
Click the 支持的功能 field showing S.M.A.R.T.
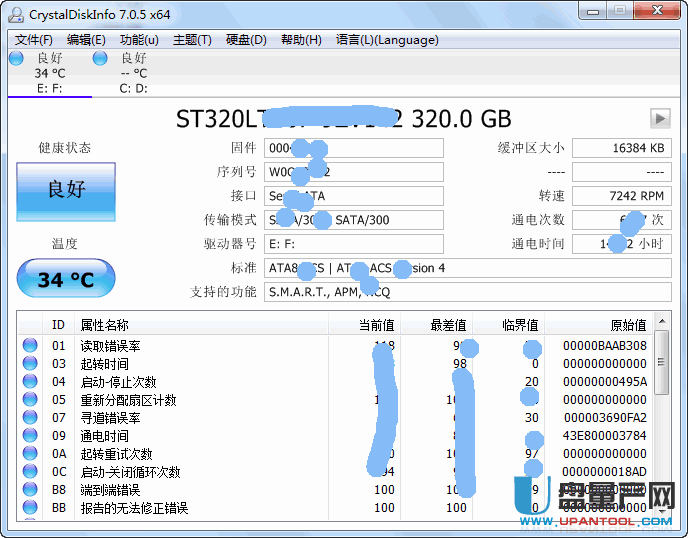click(x=467, y=292)
